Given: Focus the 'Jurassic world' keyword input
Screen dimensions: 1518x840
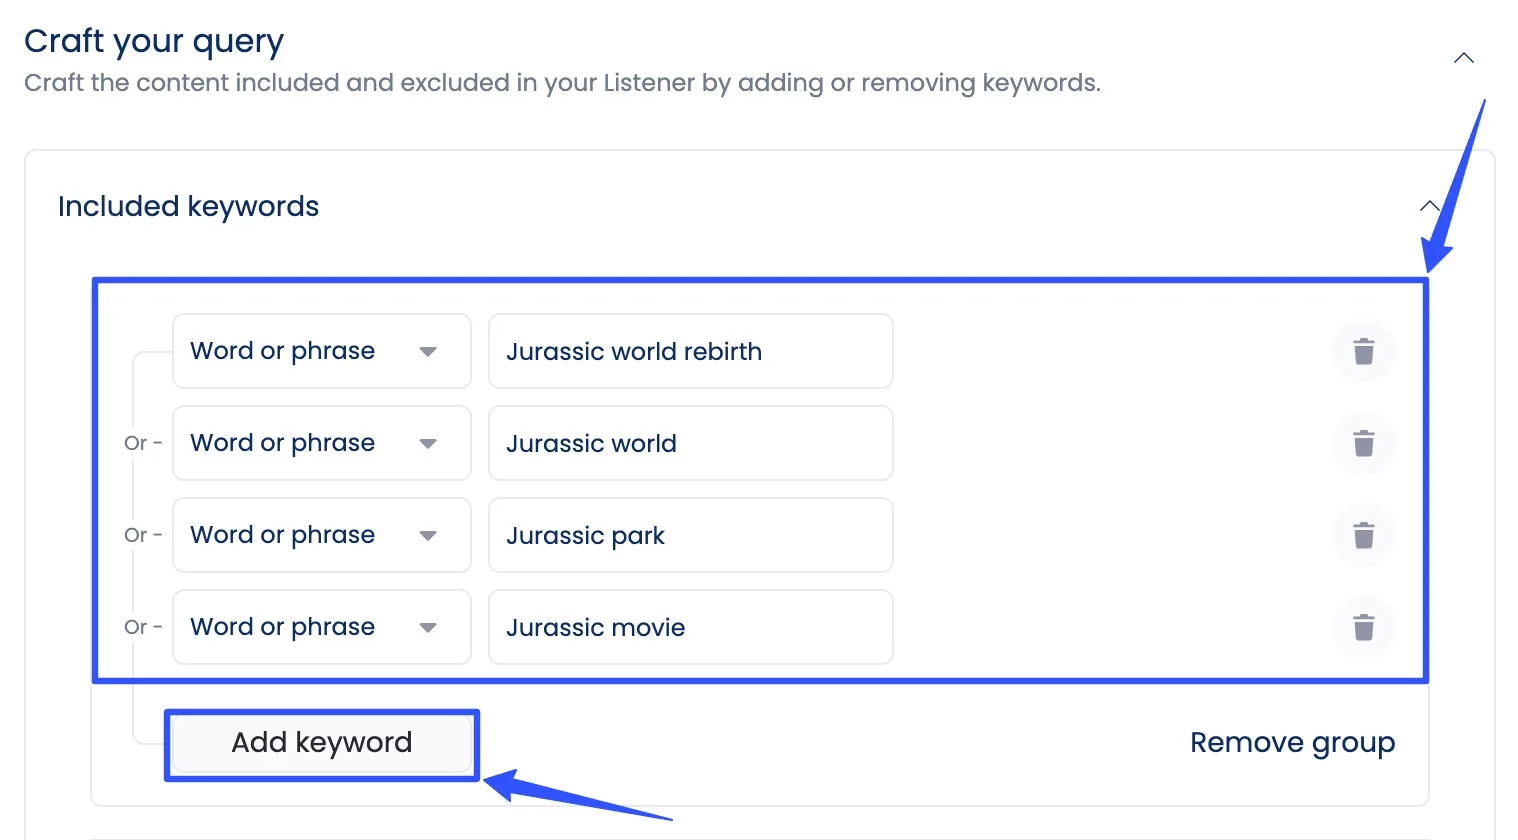Looking at the screenshot, I should click(x=690, y=444).
